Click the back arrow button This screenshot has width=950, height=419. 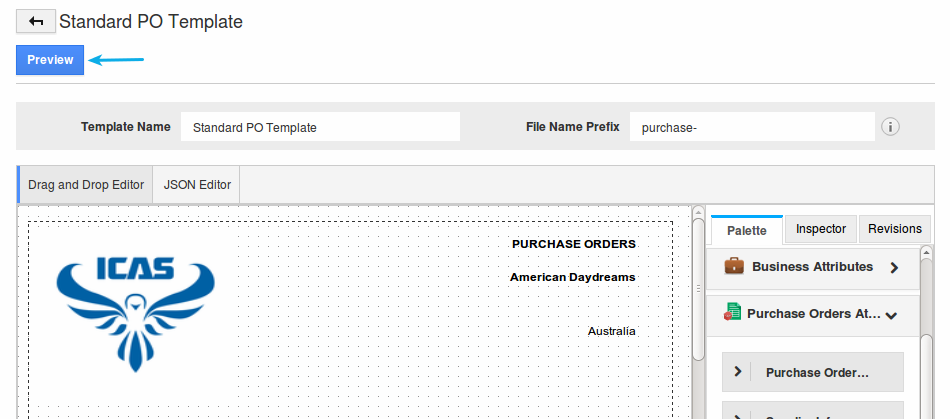click(36, 22)
